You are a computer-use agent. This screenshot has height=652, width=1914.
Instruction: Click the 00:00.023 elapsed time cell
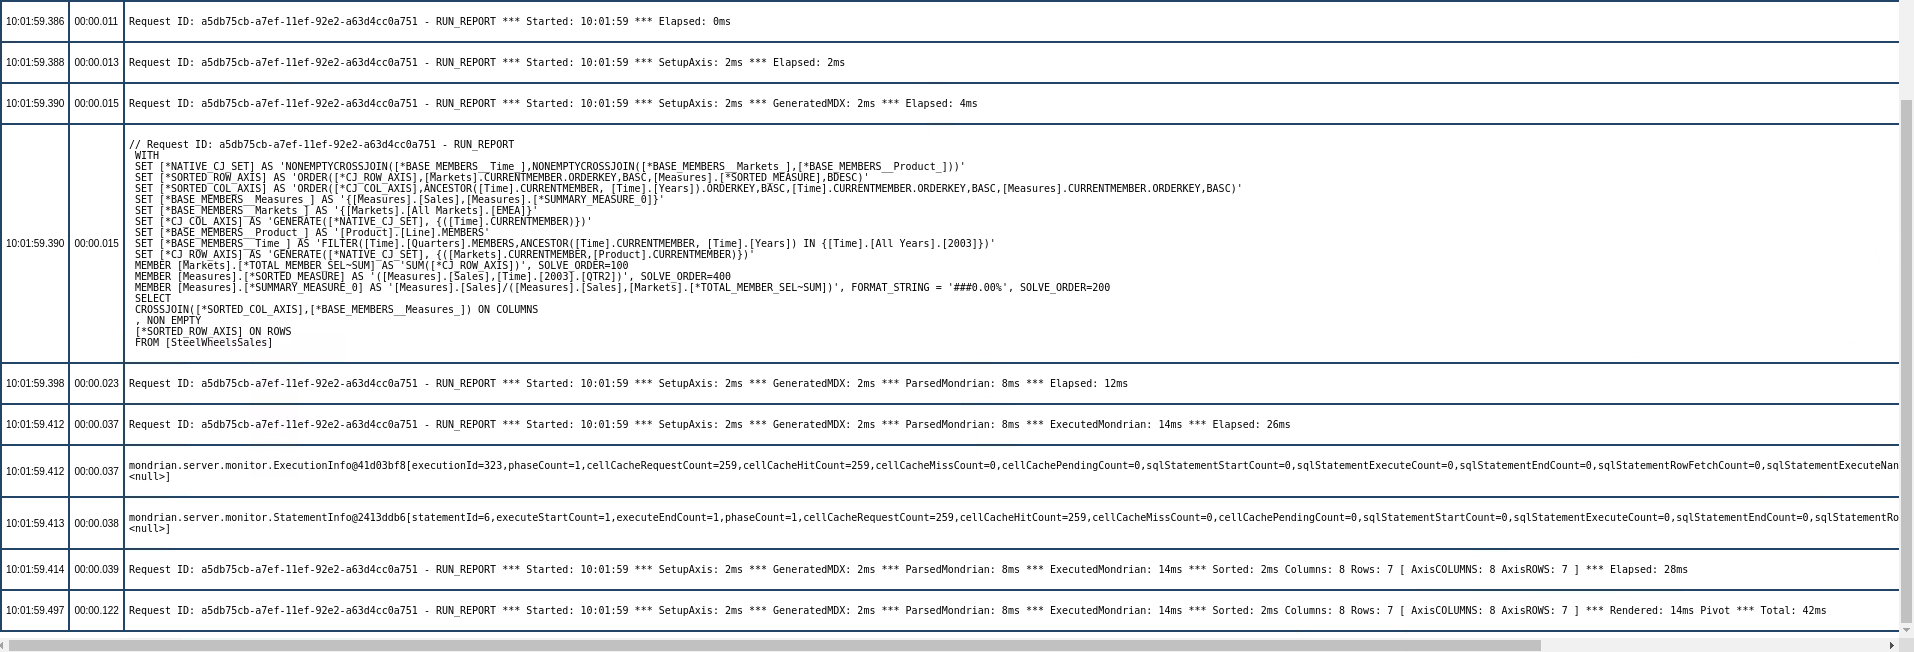click(x=96, y=383)
